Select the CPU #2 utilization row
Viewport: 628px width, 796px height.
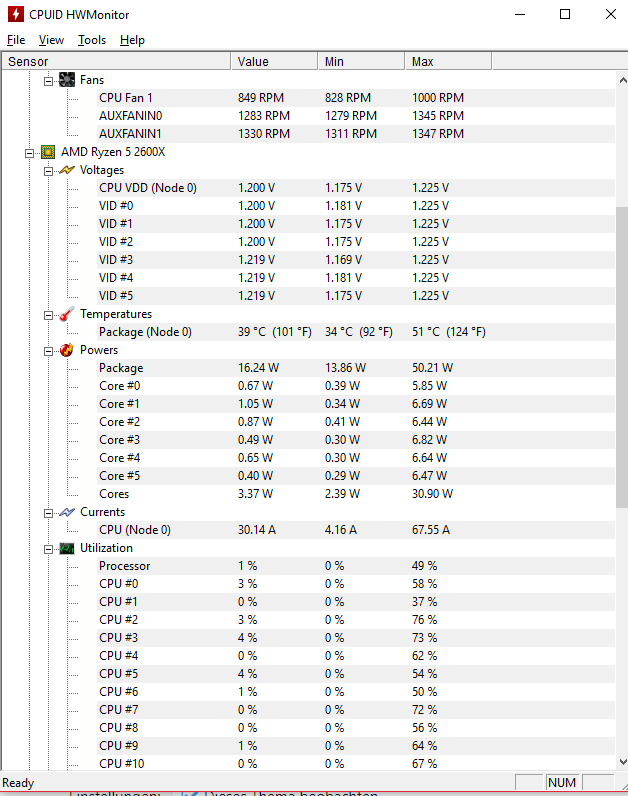pos(356,620)
